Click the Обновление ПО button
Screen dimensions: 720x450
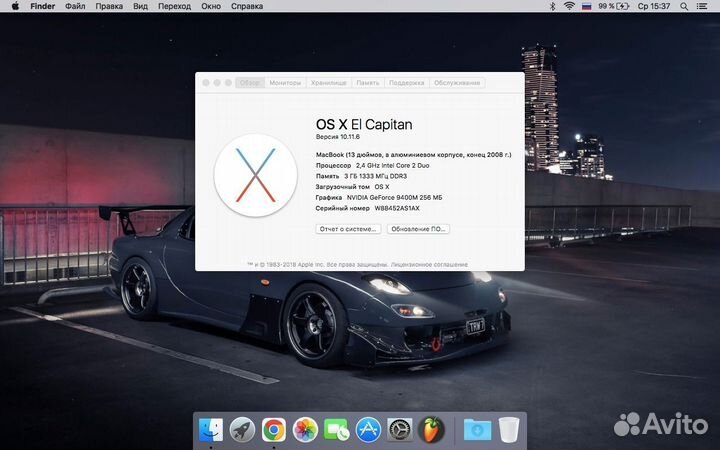coord(418,229)
